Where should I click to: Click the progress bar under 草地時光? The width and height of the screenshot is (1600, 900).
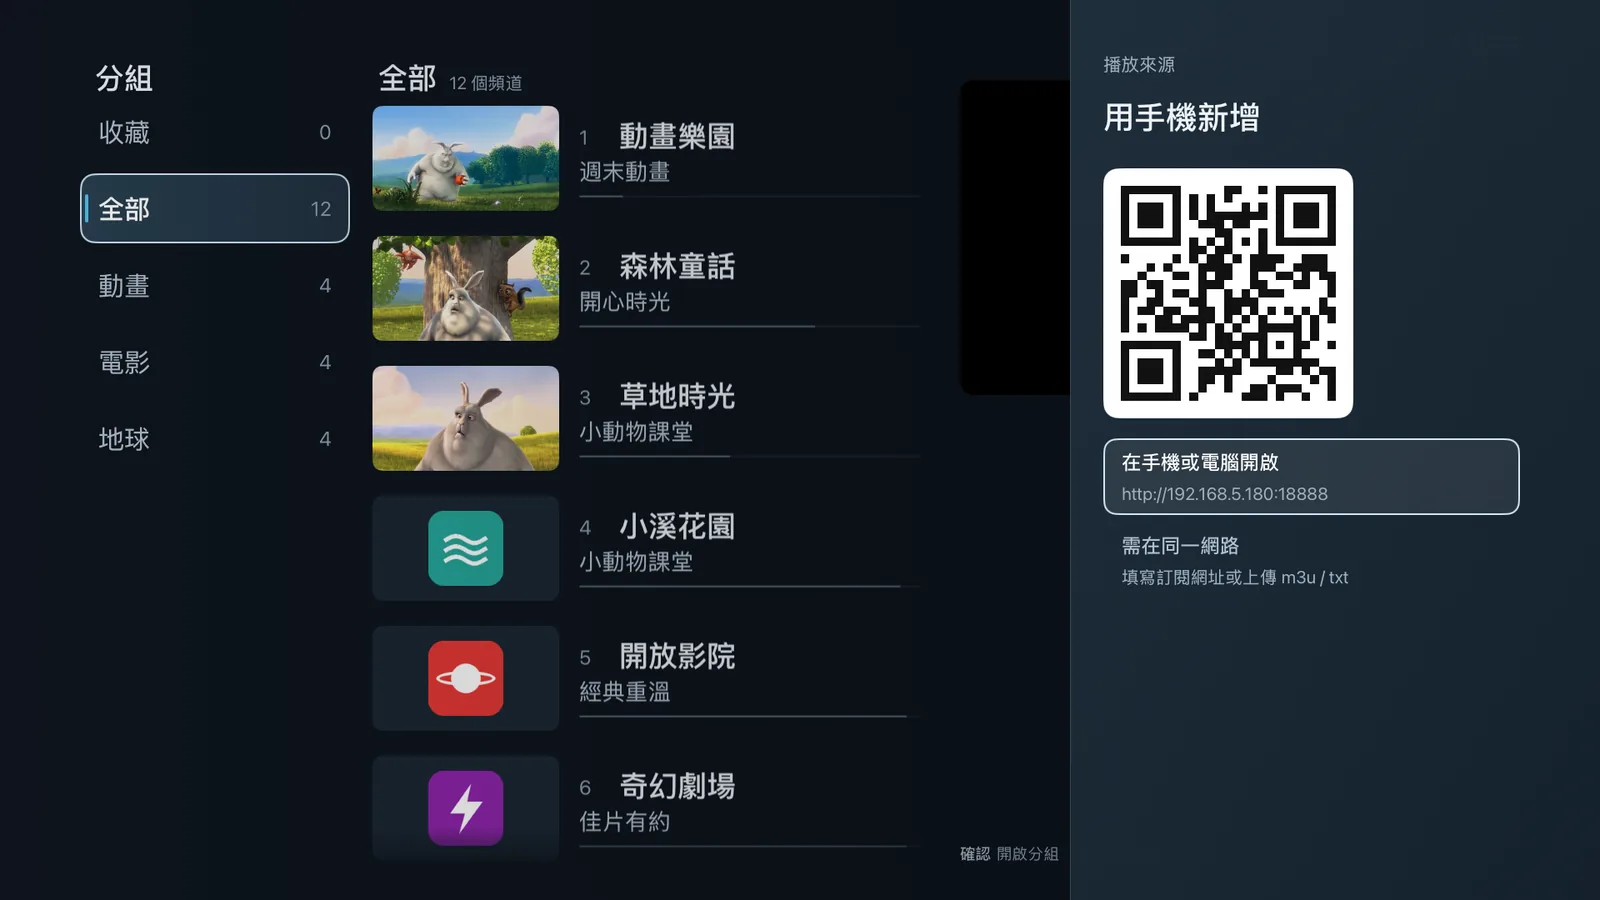pyautogui.click(x=749, y=456)
